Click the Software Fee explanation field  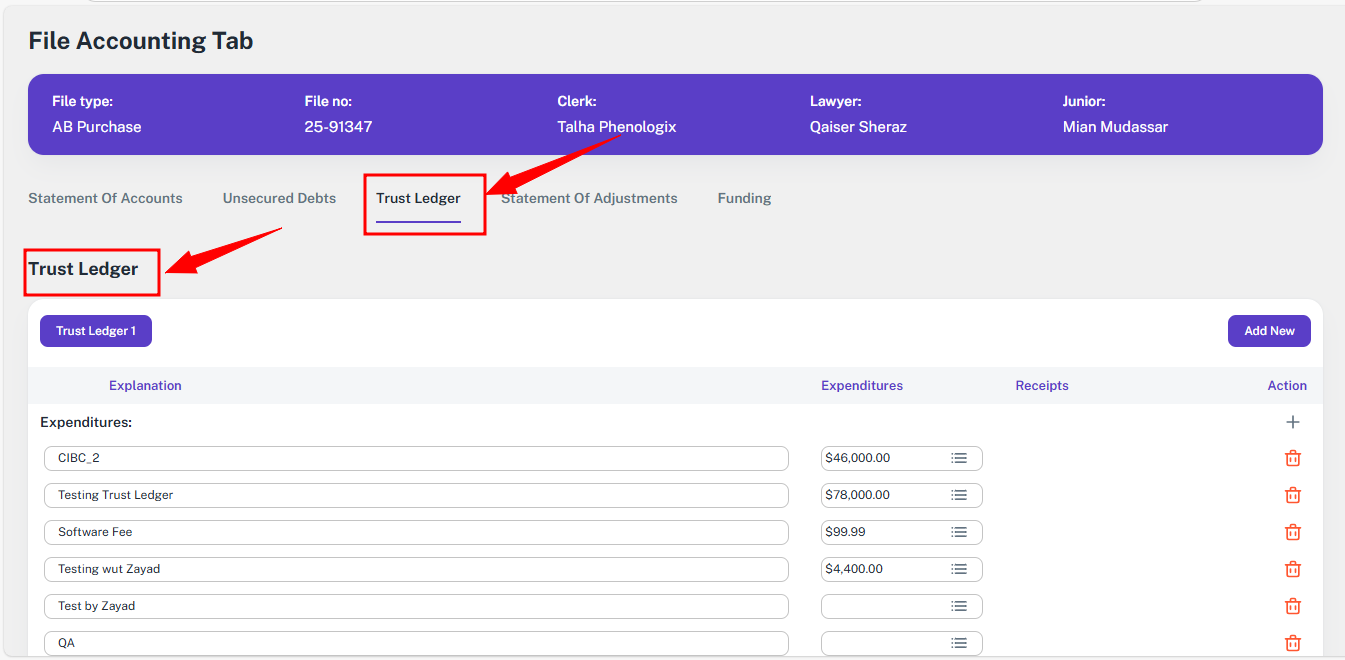pyautogui.click(x=416, y=532)
